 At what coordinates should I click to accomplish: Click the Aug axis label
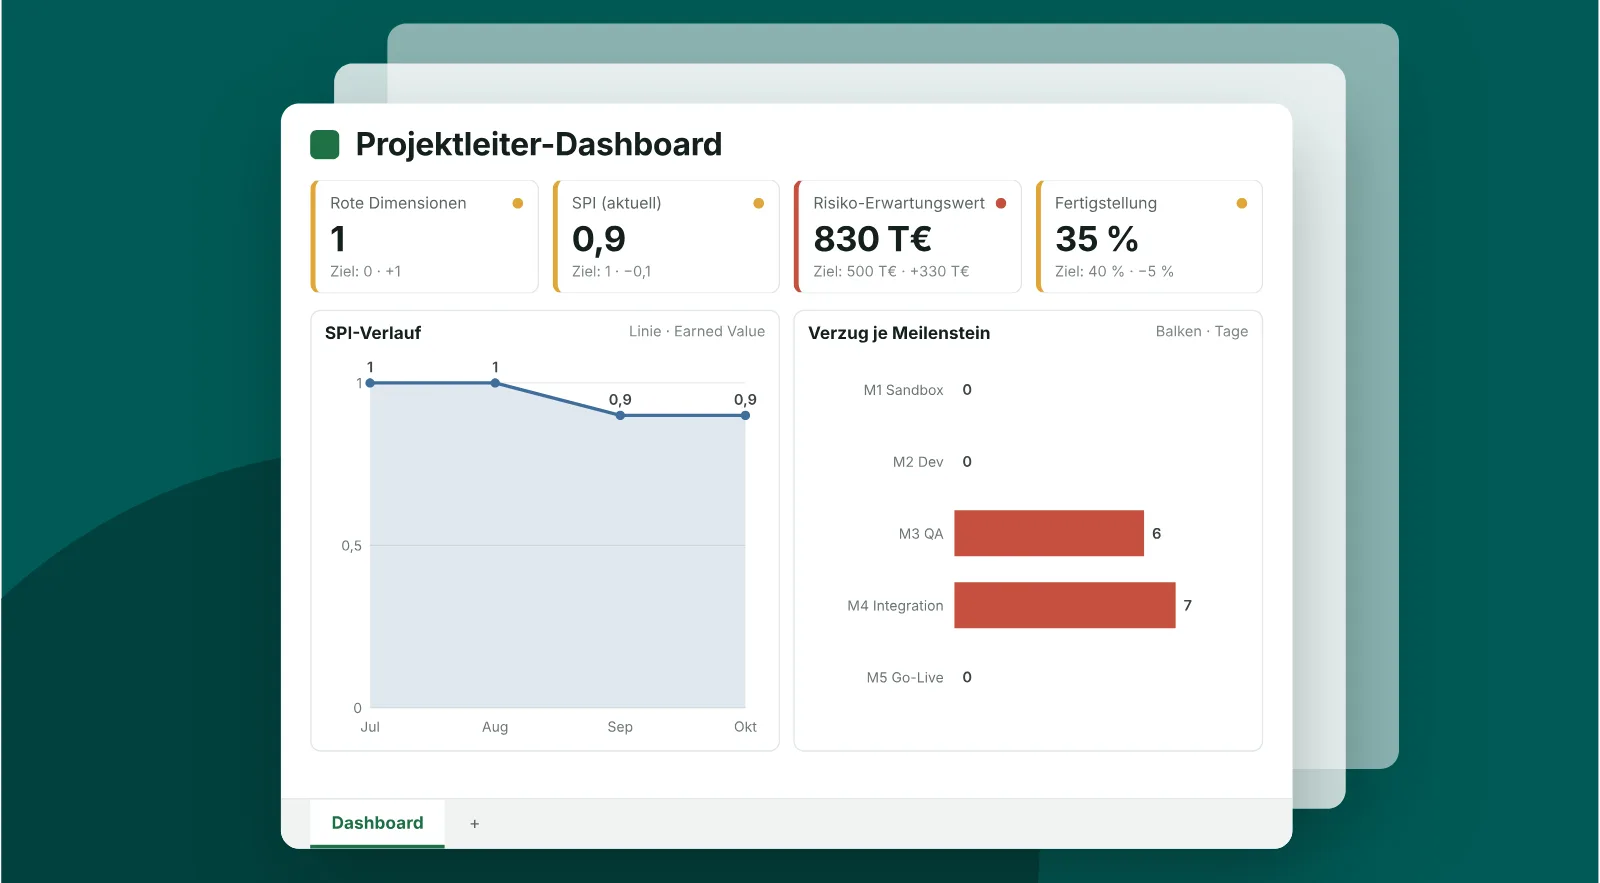495,727
